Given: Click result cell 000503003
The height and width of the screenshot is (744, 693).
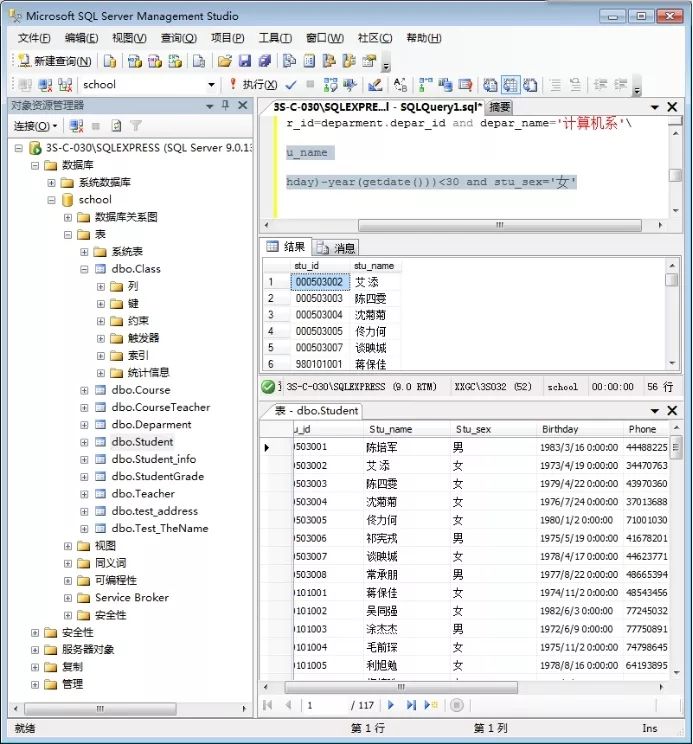Looking at the screenshot, I should 319,298.
